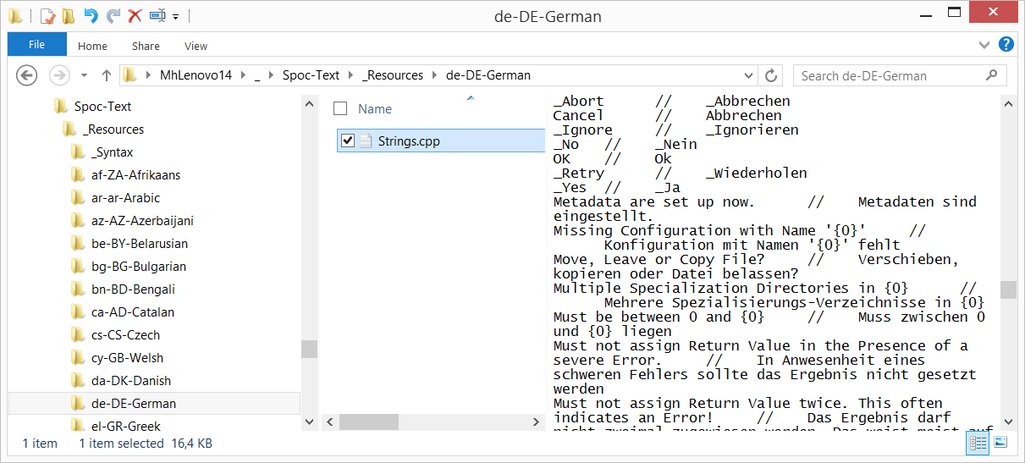
Task: Open window system menu via title folder icon
Action: pos(16,15)
